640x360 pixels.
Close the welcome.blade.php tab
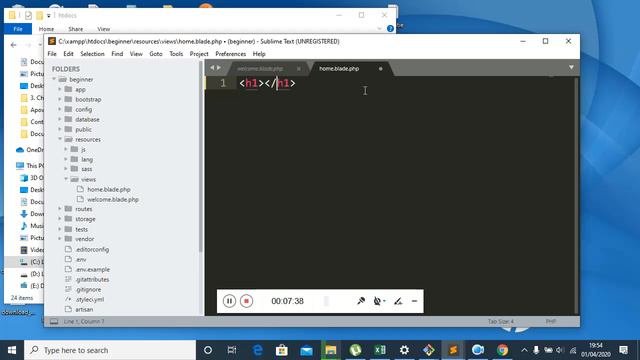(x=299, y=69)
